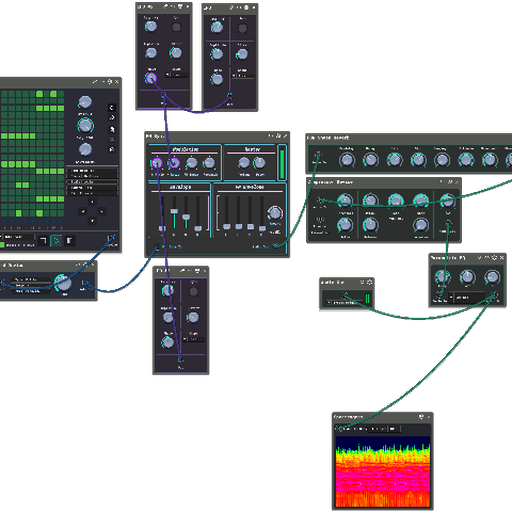Toggle the first lit cell in the sequencer grid's top row
The width and height of the screenshot is (512, 512).
pos(39,94)
